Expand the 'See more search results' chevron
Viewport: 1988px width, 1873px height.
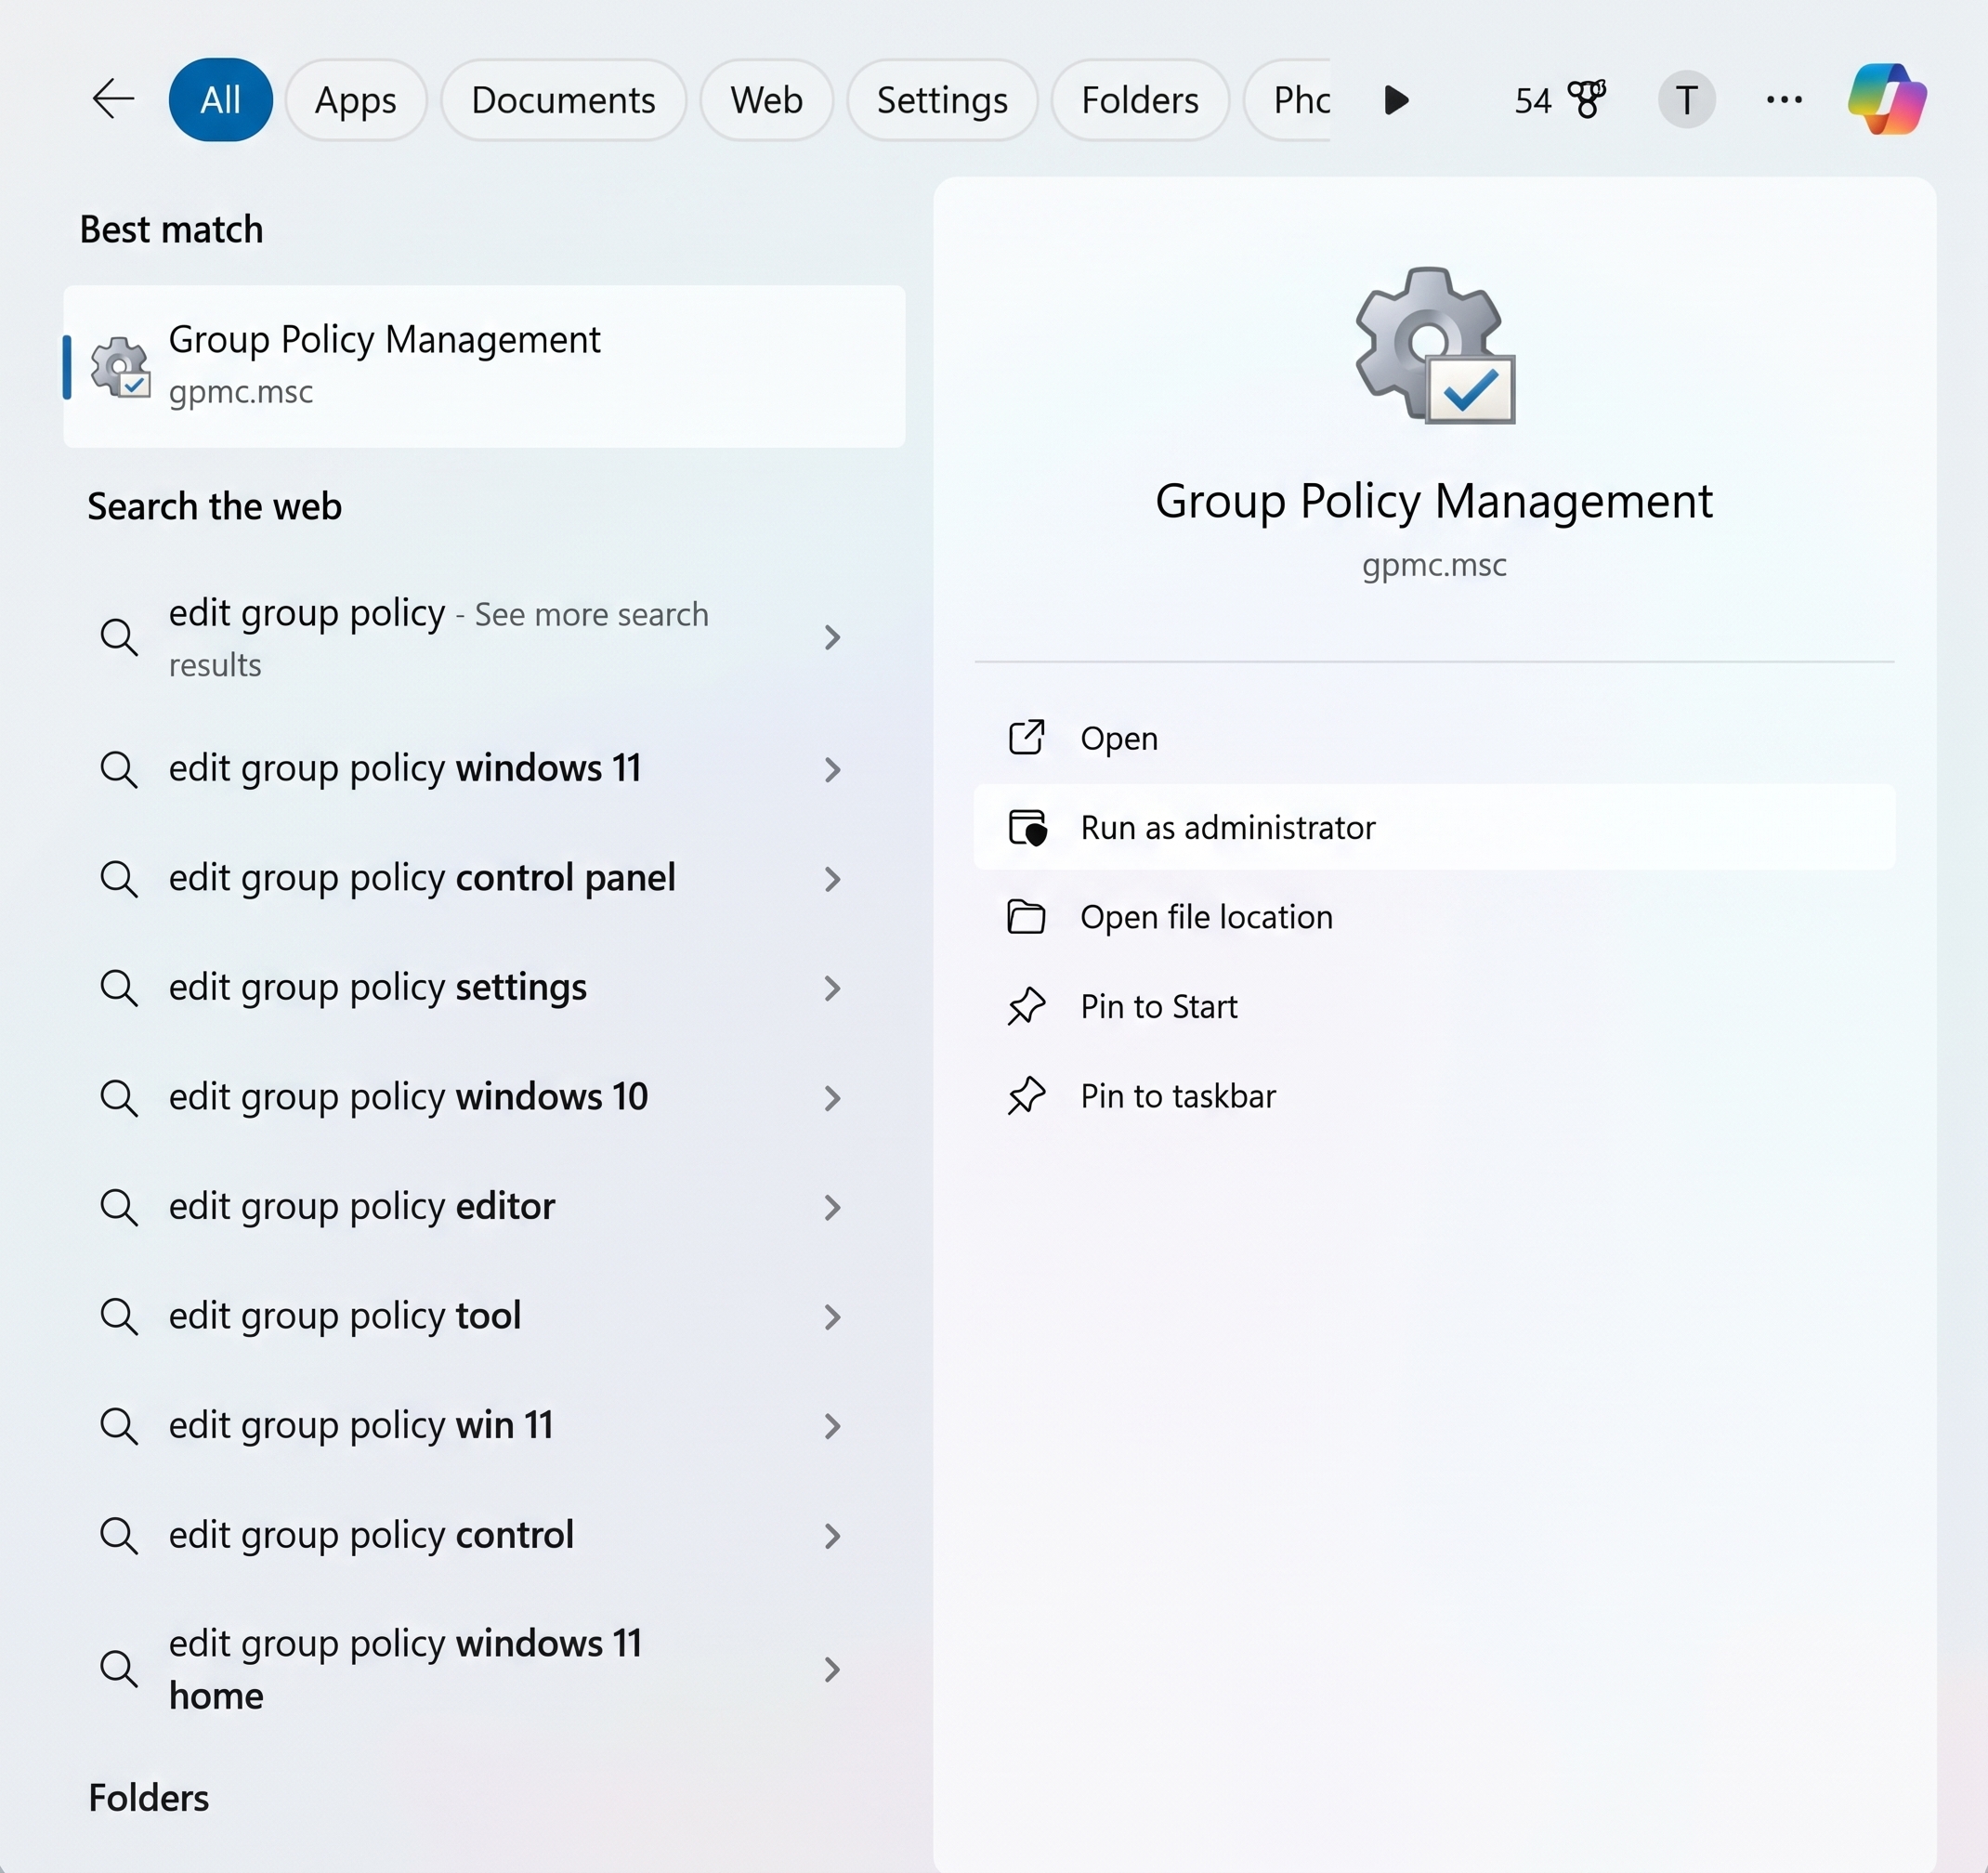point(832,637)
